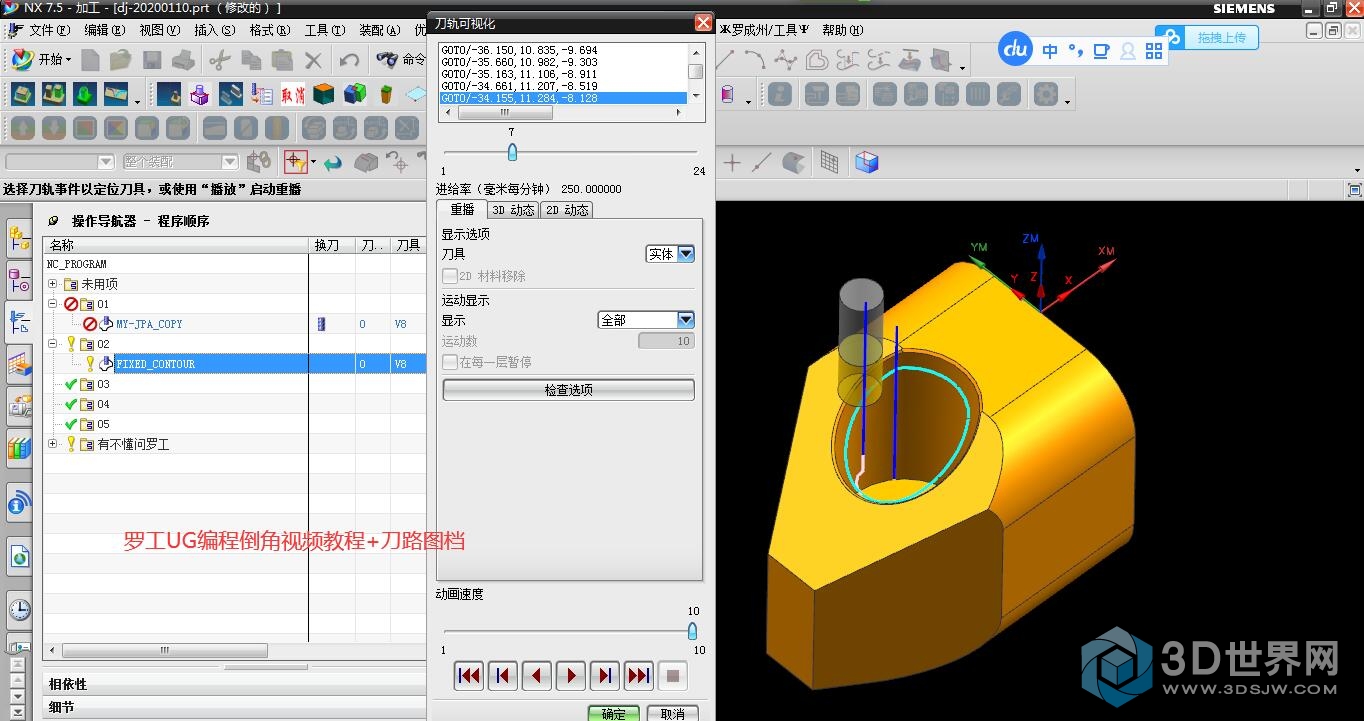
Task: Expand the 有不懂问罗工 tree node
Action: coord(53,444)
